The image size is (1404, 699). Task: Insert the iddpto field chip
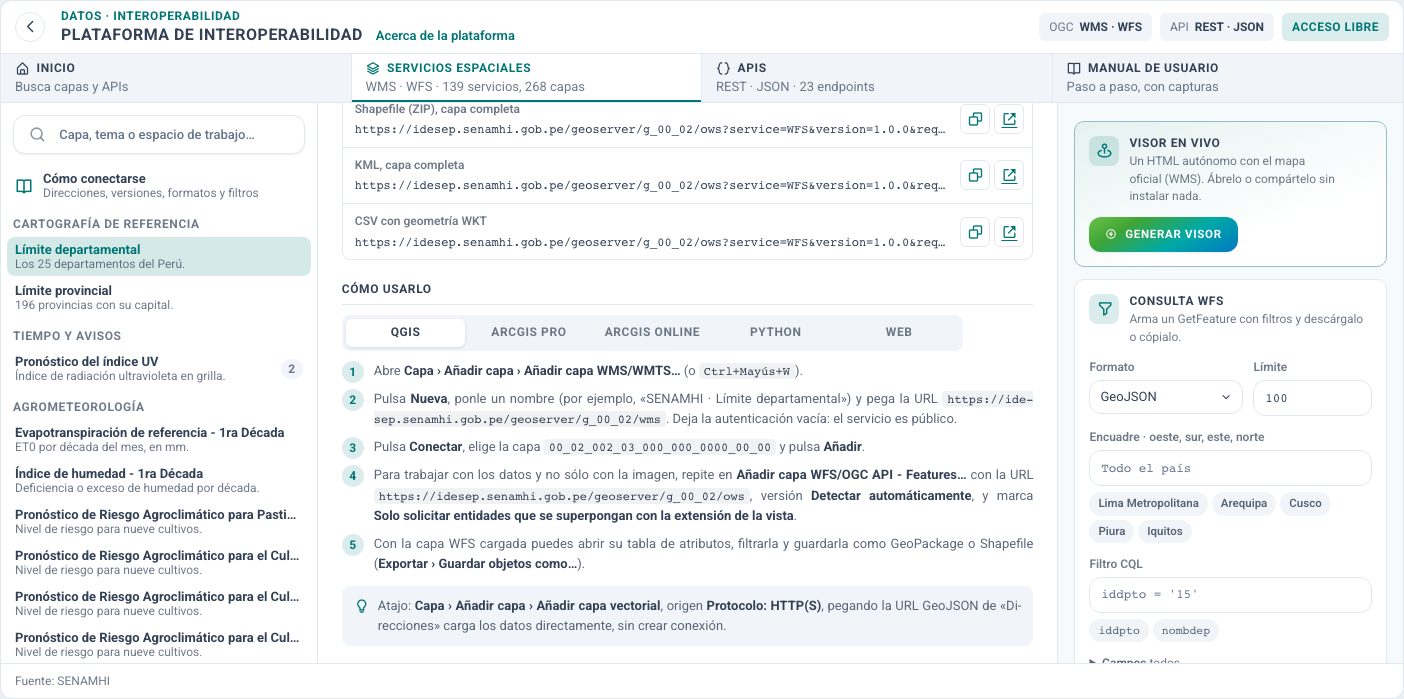(1118, 631)
